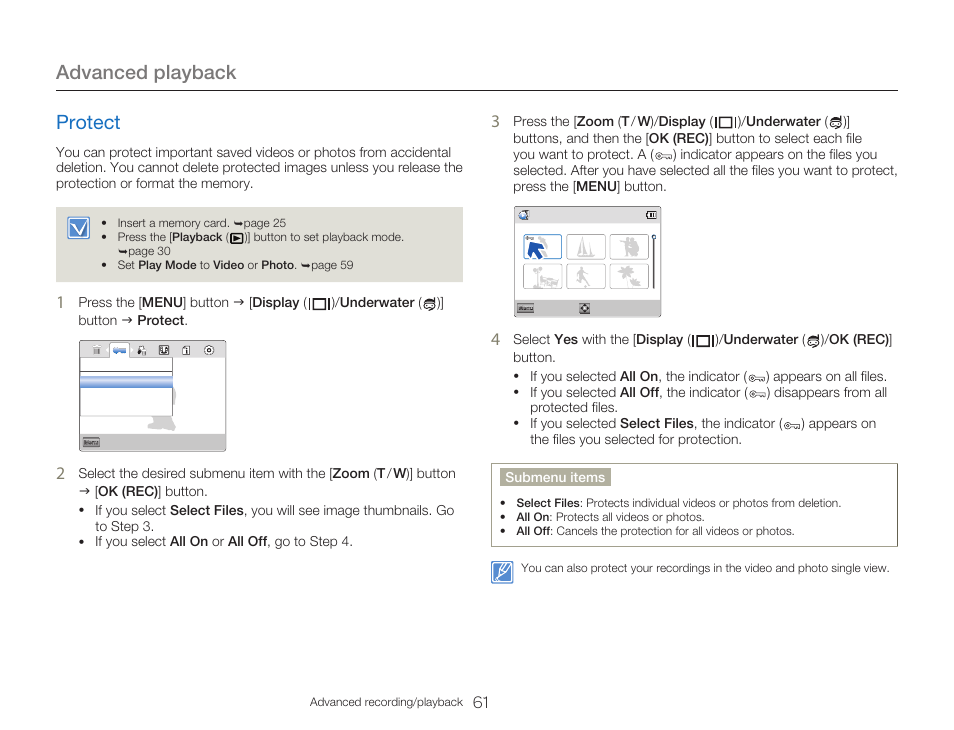This screenshot has width=954, height=730.
Task: Select the palm tree thumbnail
Action: [x=629, y=276]
